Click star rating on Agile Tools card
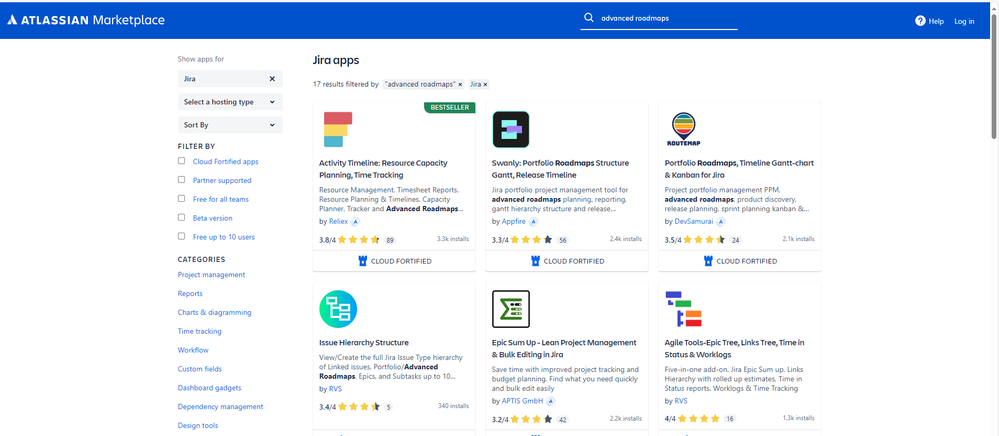The image size is (999, 436). 698,419
